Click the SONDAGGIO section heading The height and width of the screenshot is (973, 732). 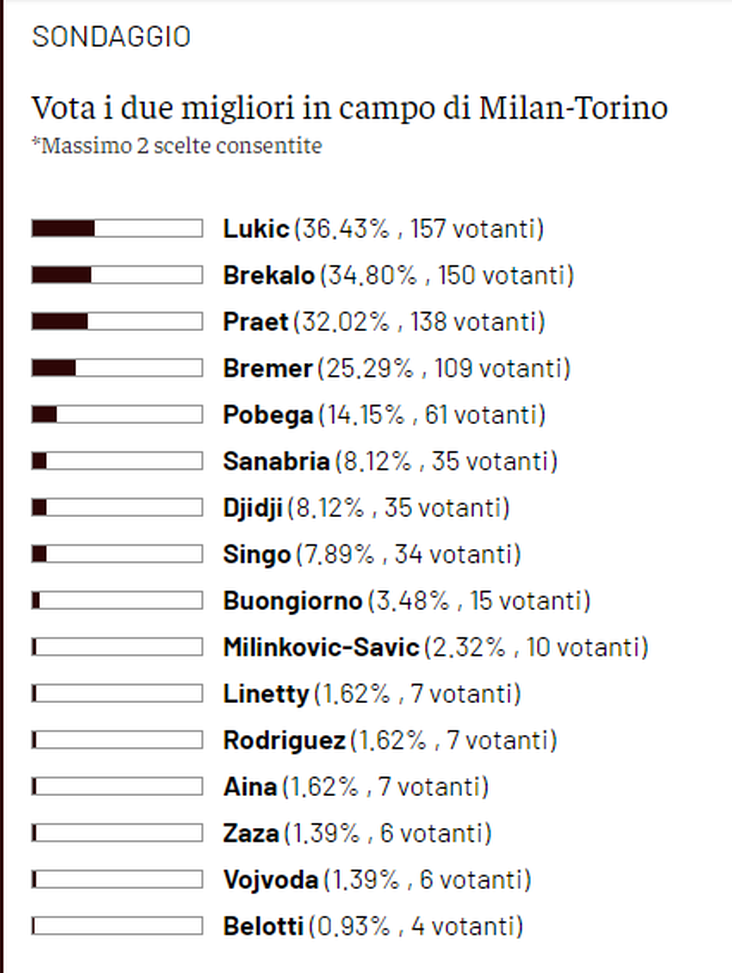pyautogui.click(x=110, y=37)
